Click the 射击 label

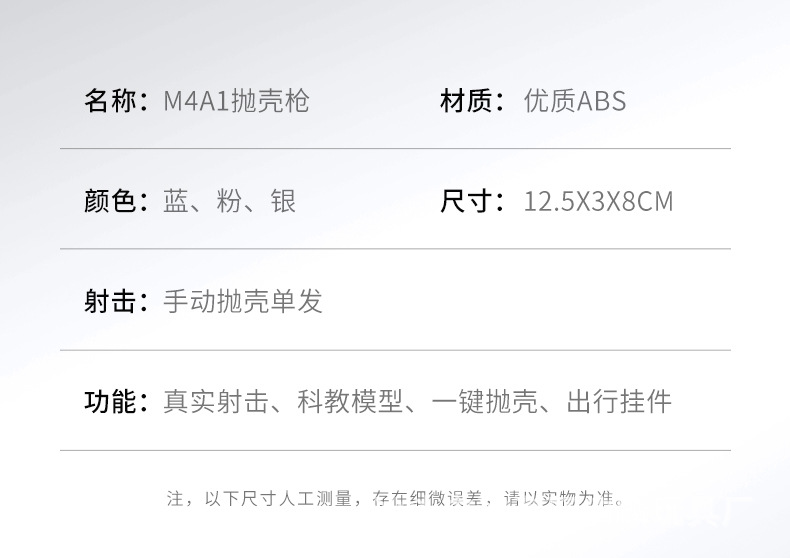point(110,301)
